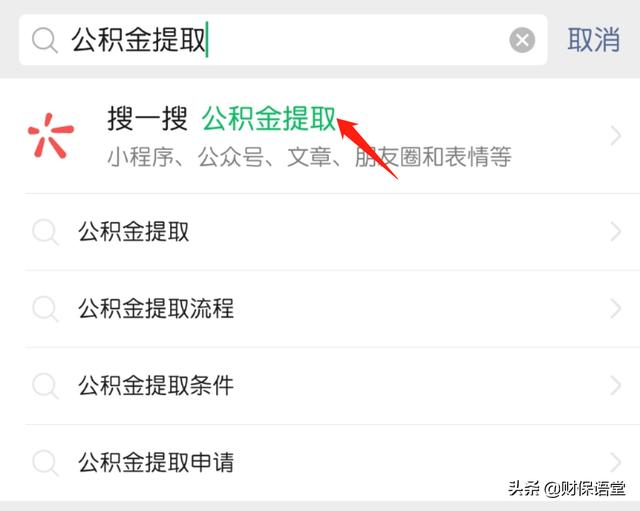Tap the magnifier icon in the search bar
The width and height of the screenshot is (640, 511).
click(x=44, y=40)
